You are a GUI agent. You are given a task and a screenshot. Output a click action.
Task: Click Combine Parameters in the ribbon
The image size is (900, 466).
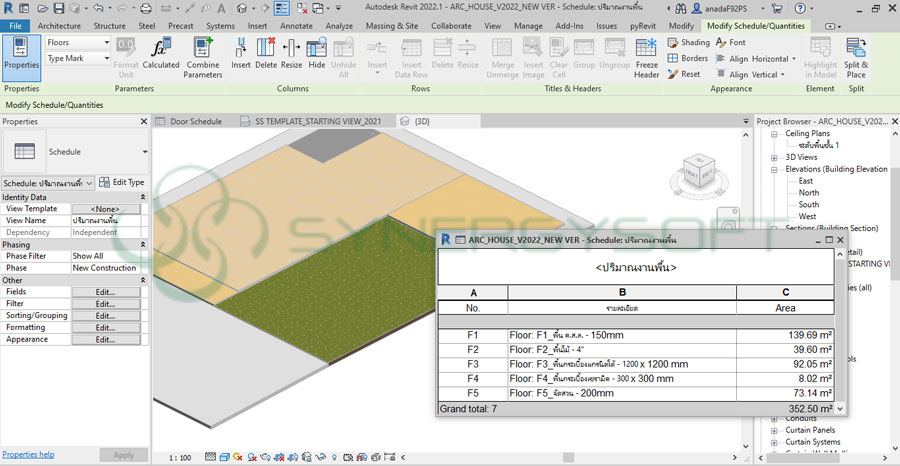[203, 56]
